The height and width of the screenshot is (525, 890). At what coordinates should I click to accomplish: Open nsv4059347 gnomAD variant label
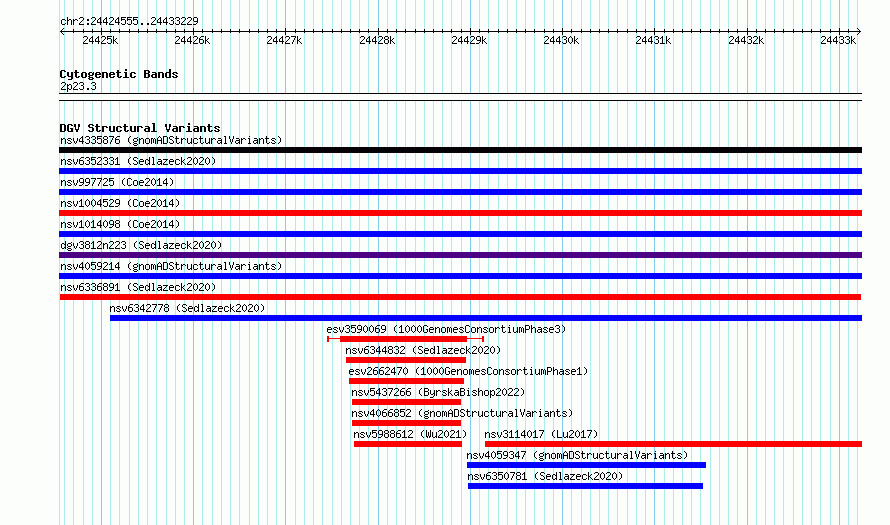click(577, 455)
